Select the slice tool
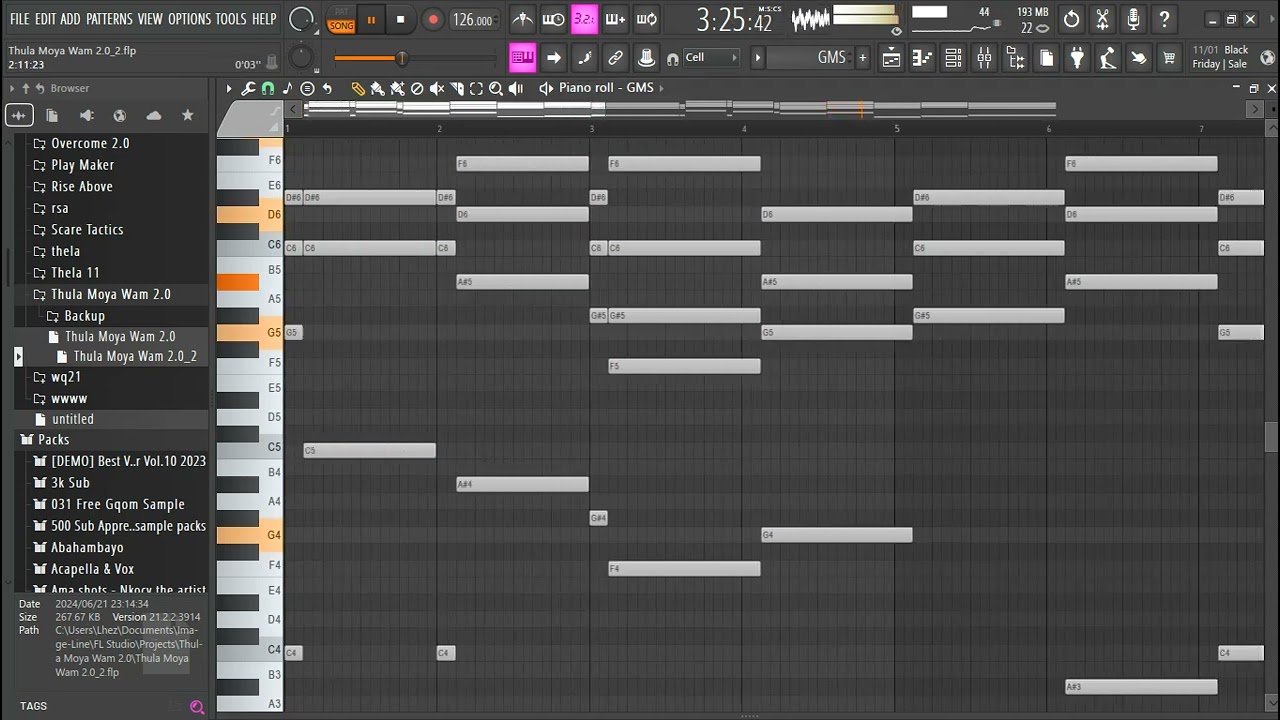This screenshot has height=720, width=1280. pyautogui.click(x=457, y=88)
